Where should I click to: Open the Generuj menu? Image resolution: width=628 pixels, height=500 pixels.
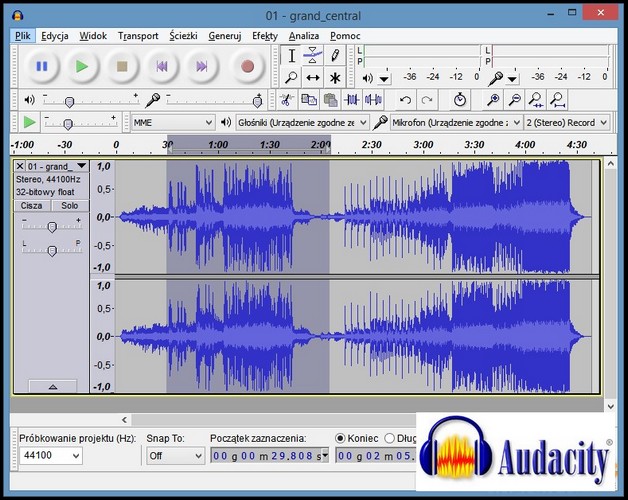tap(225, 36)
